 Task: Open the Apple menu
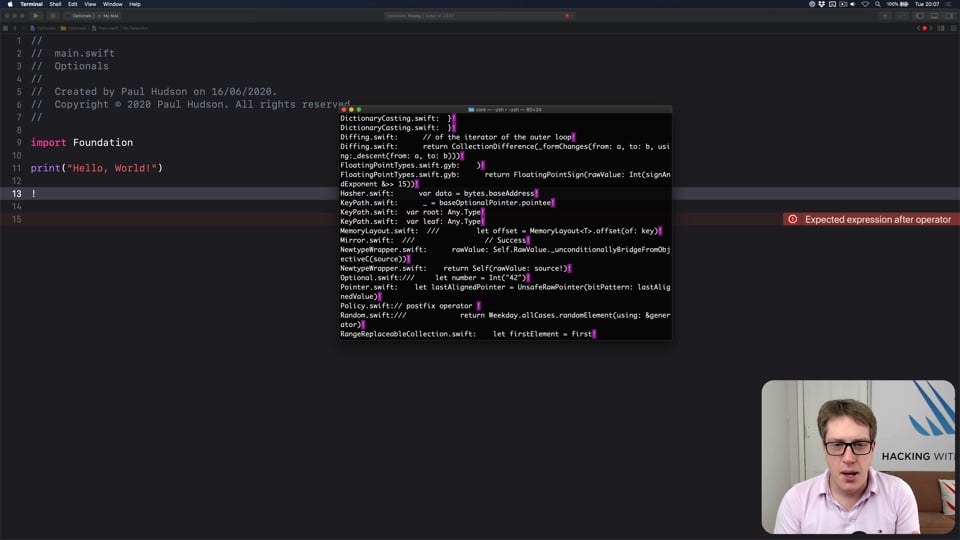[10, 4]
